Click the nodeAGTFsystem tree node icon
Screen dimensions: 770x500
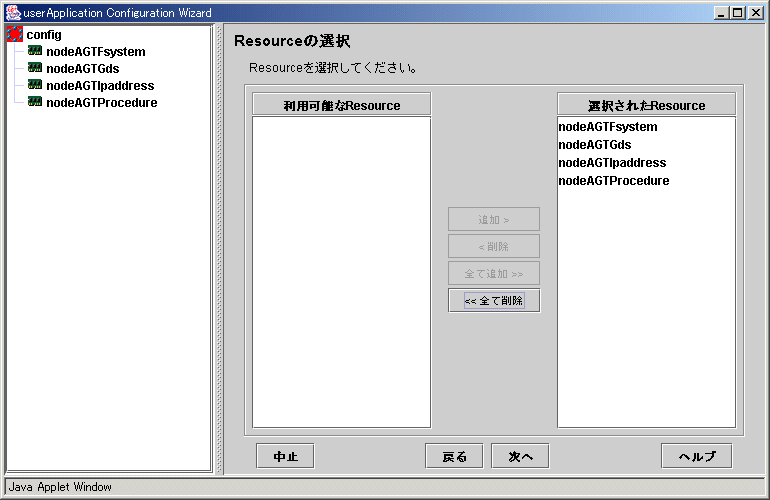pyautogui.click(x=35, y=50)
